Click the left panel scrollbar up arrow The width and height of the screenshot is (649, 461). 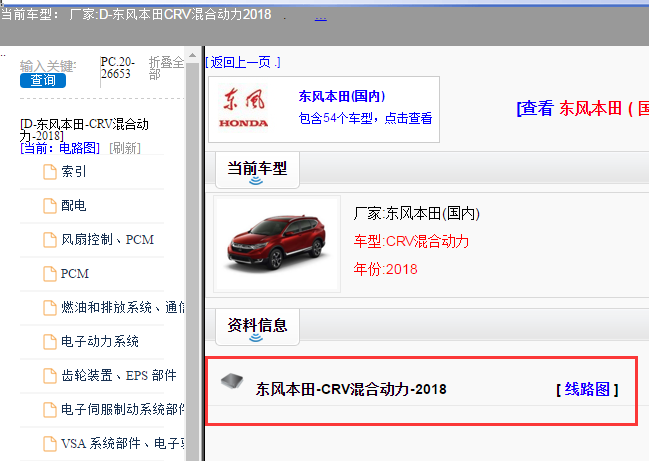[x=192, y=55]
